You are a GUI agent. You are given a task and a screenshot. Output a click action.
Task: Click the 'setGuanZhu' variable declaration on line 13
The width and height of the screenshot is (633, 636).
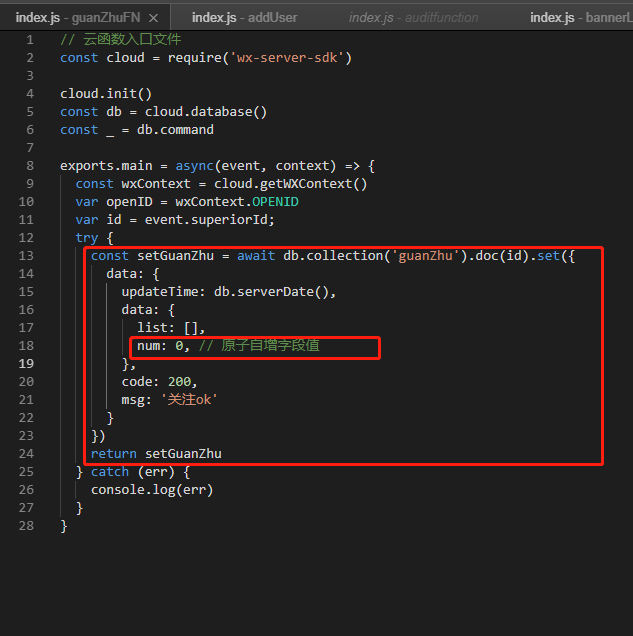175,256
